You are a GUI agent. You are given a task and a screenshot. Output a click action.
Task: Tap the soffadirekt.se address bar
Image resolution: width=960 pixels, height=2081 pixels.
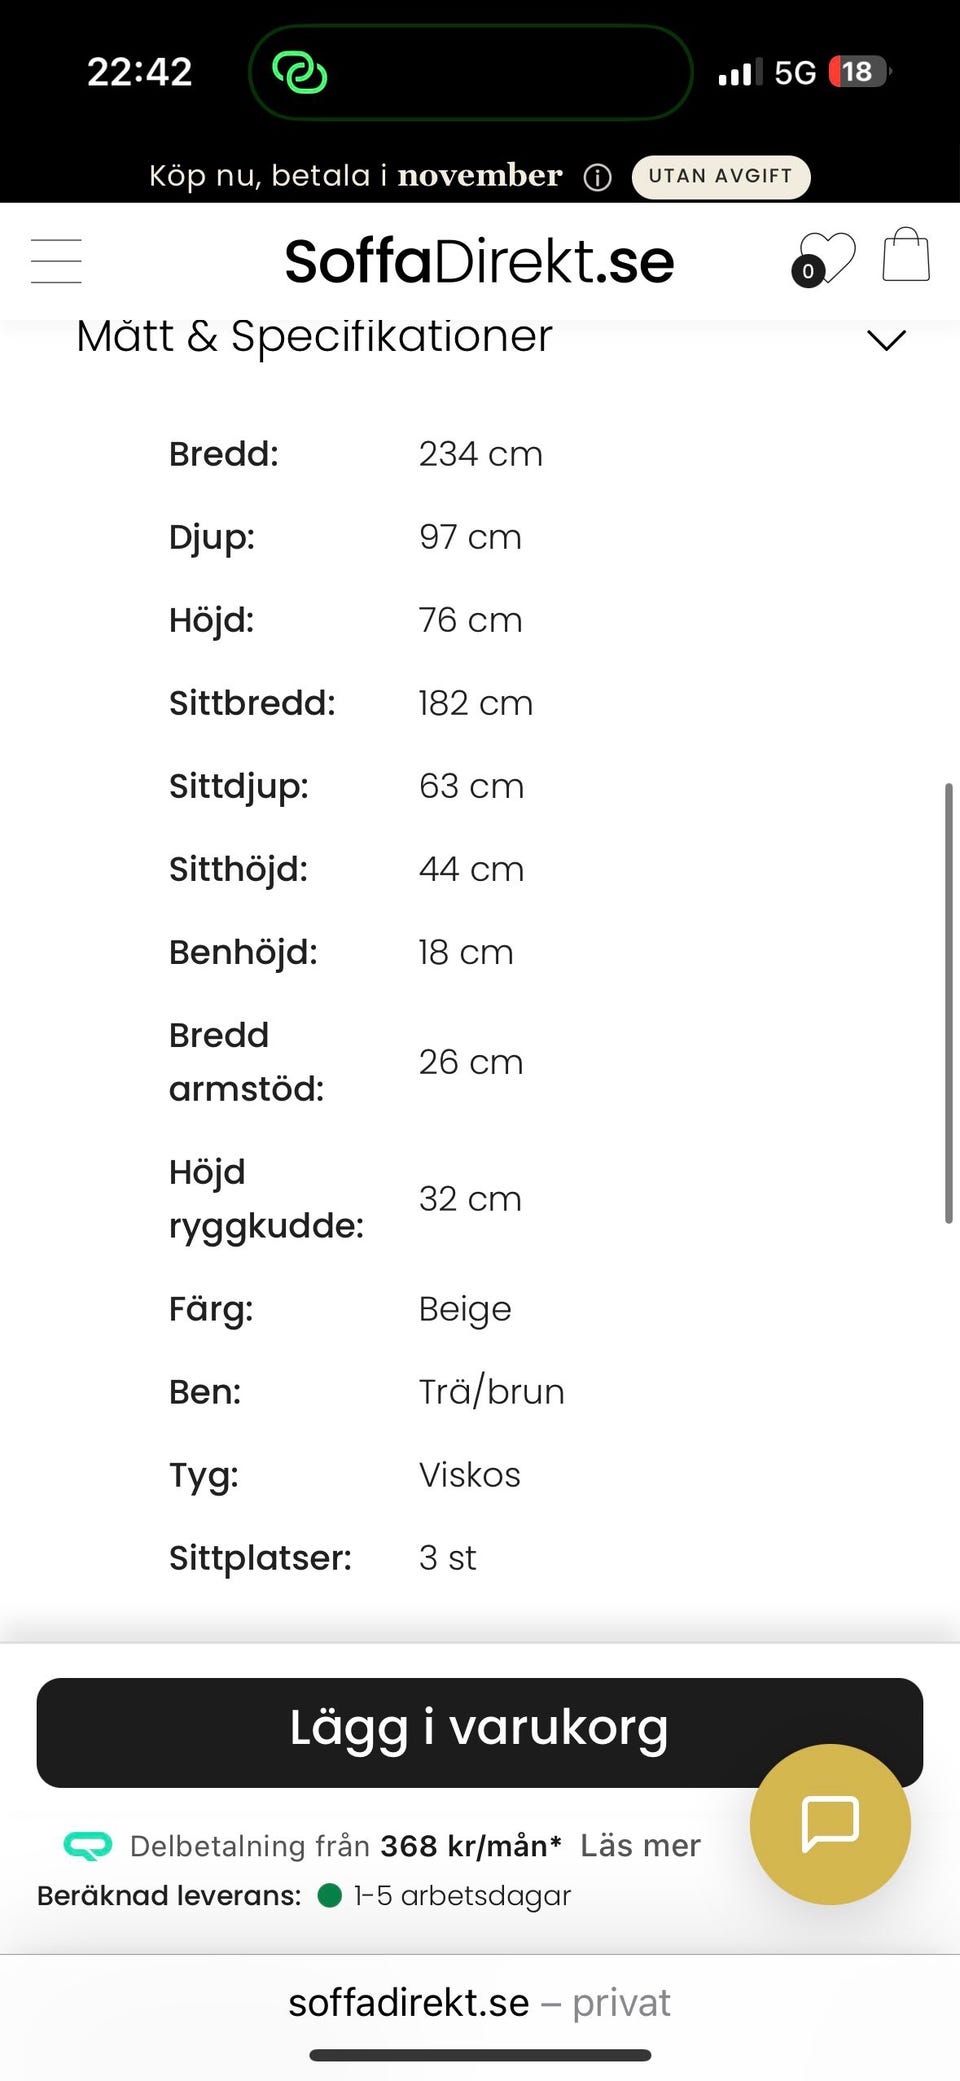pos(480,2002)
